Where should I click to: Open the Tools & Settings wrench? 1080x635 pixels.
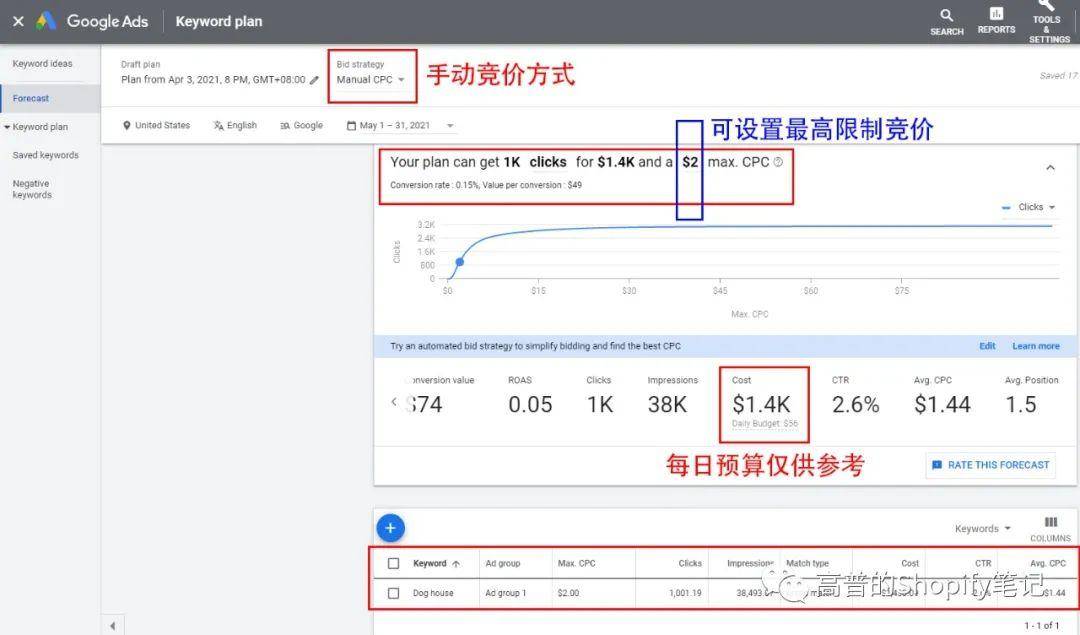click(1046, 6)
